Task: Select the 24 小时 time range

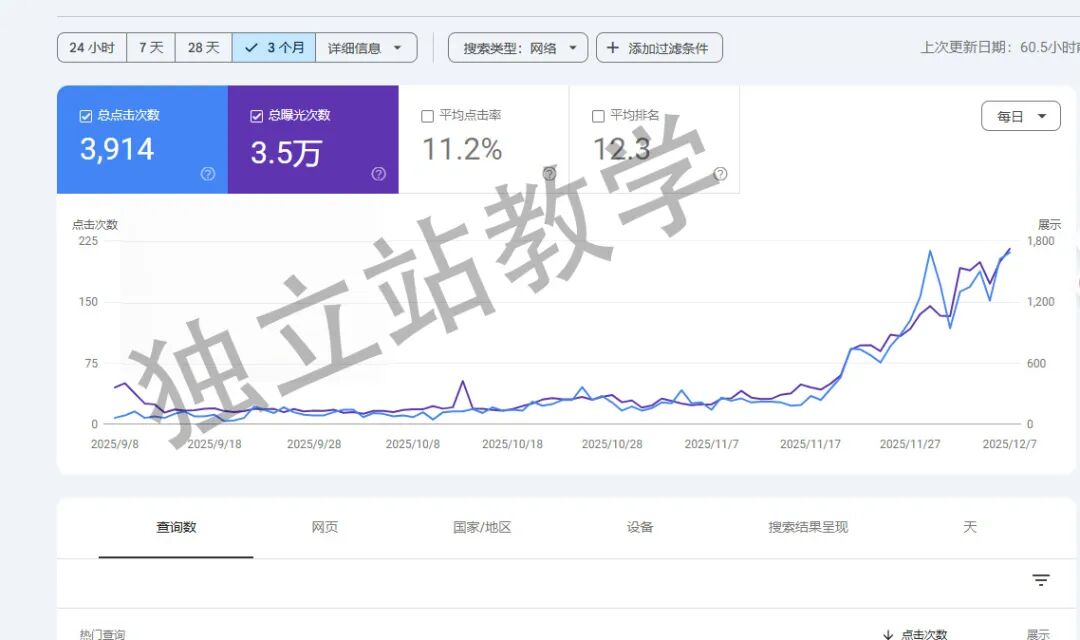Action: (x=92, y=48)
